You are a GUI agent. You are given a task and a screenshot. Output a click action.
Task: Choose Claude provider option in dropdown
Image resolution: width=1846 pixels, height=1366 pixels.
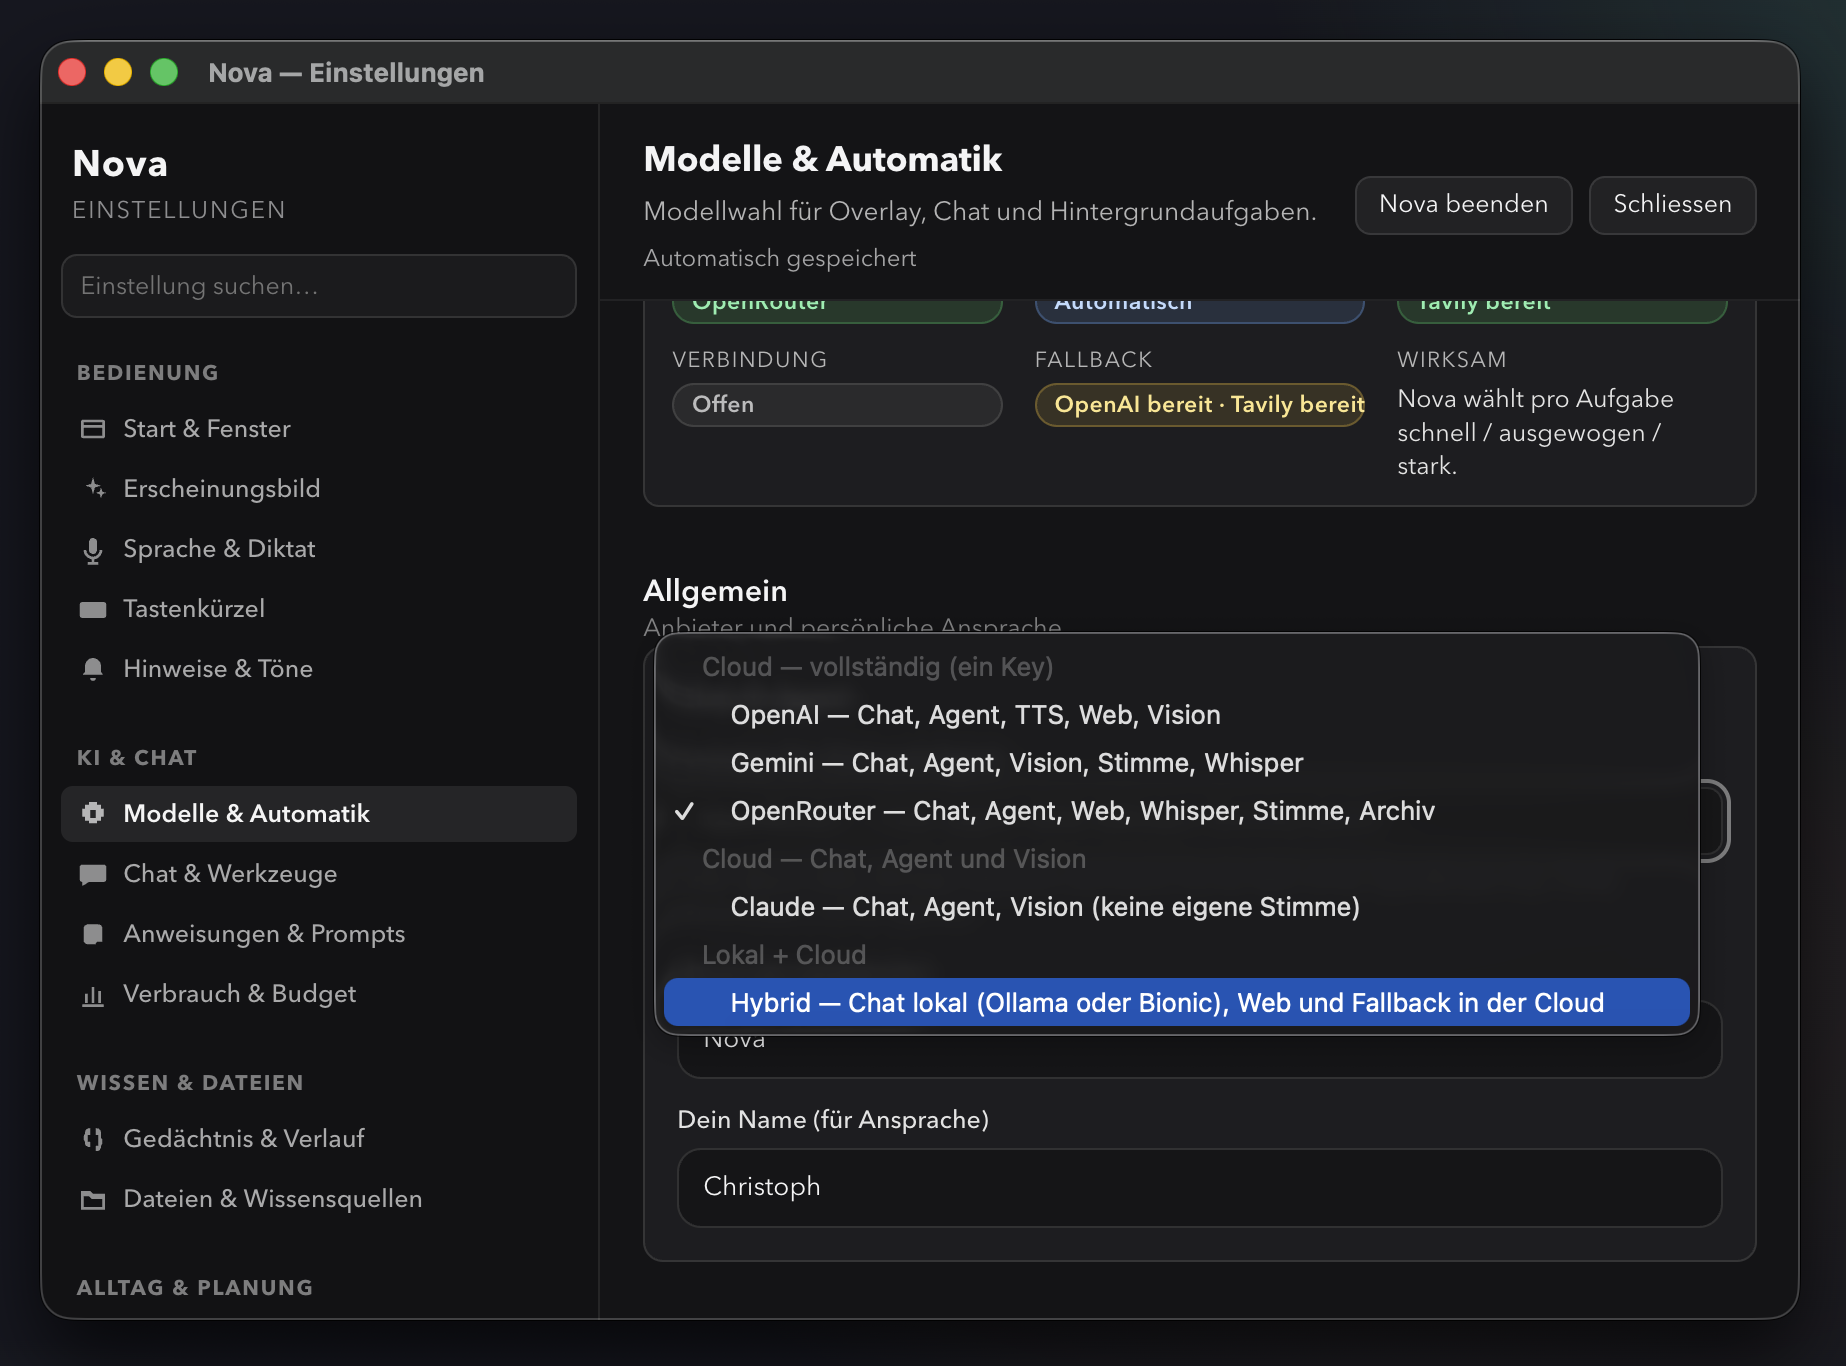point(1177,907)
